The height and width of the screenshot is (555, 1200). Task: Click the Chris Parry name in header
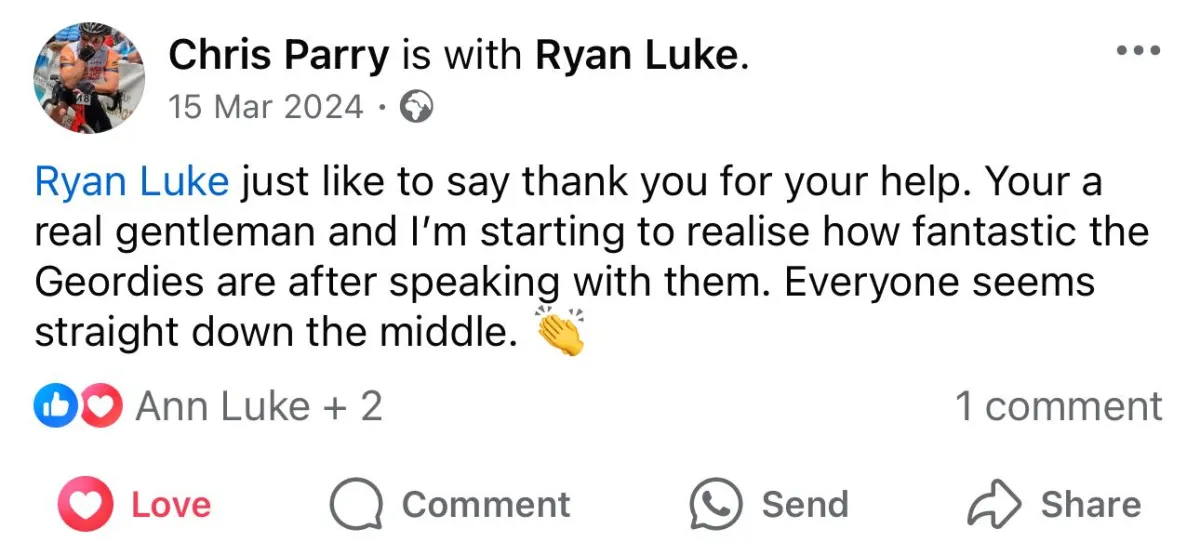(278, 56)
